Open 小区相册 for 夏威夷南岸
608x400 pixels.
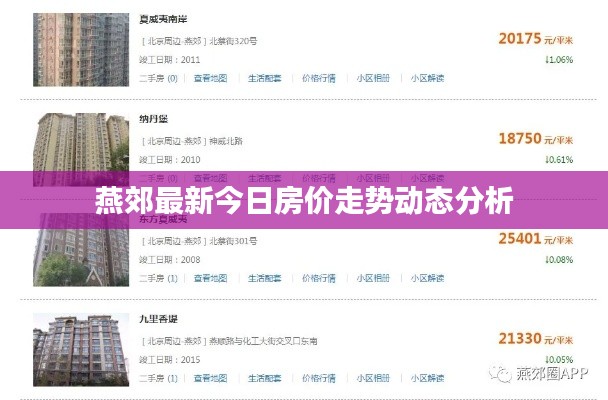click(x=373, y=78)
